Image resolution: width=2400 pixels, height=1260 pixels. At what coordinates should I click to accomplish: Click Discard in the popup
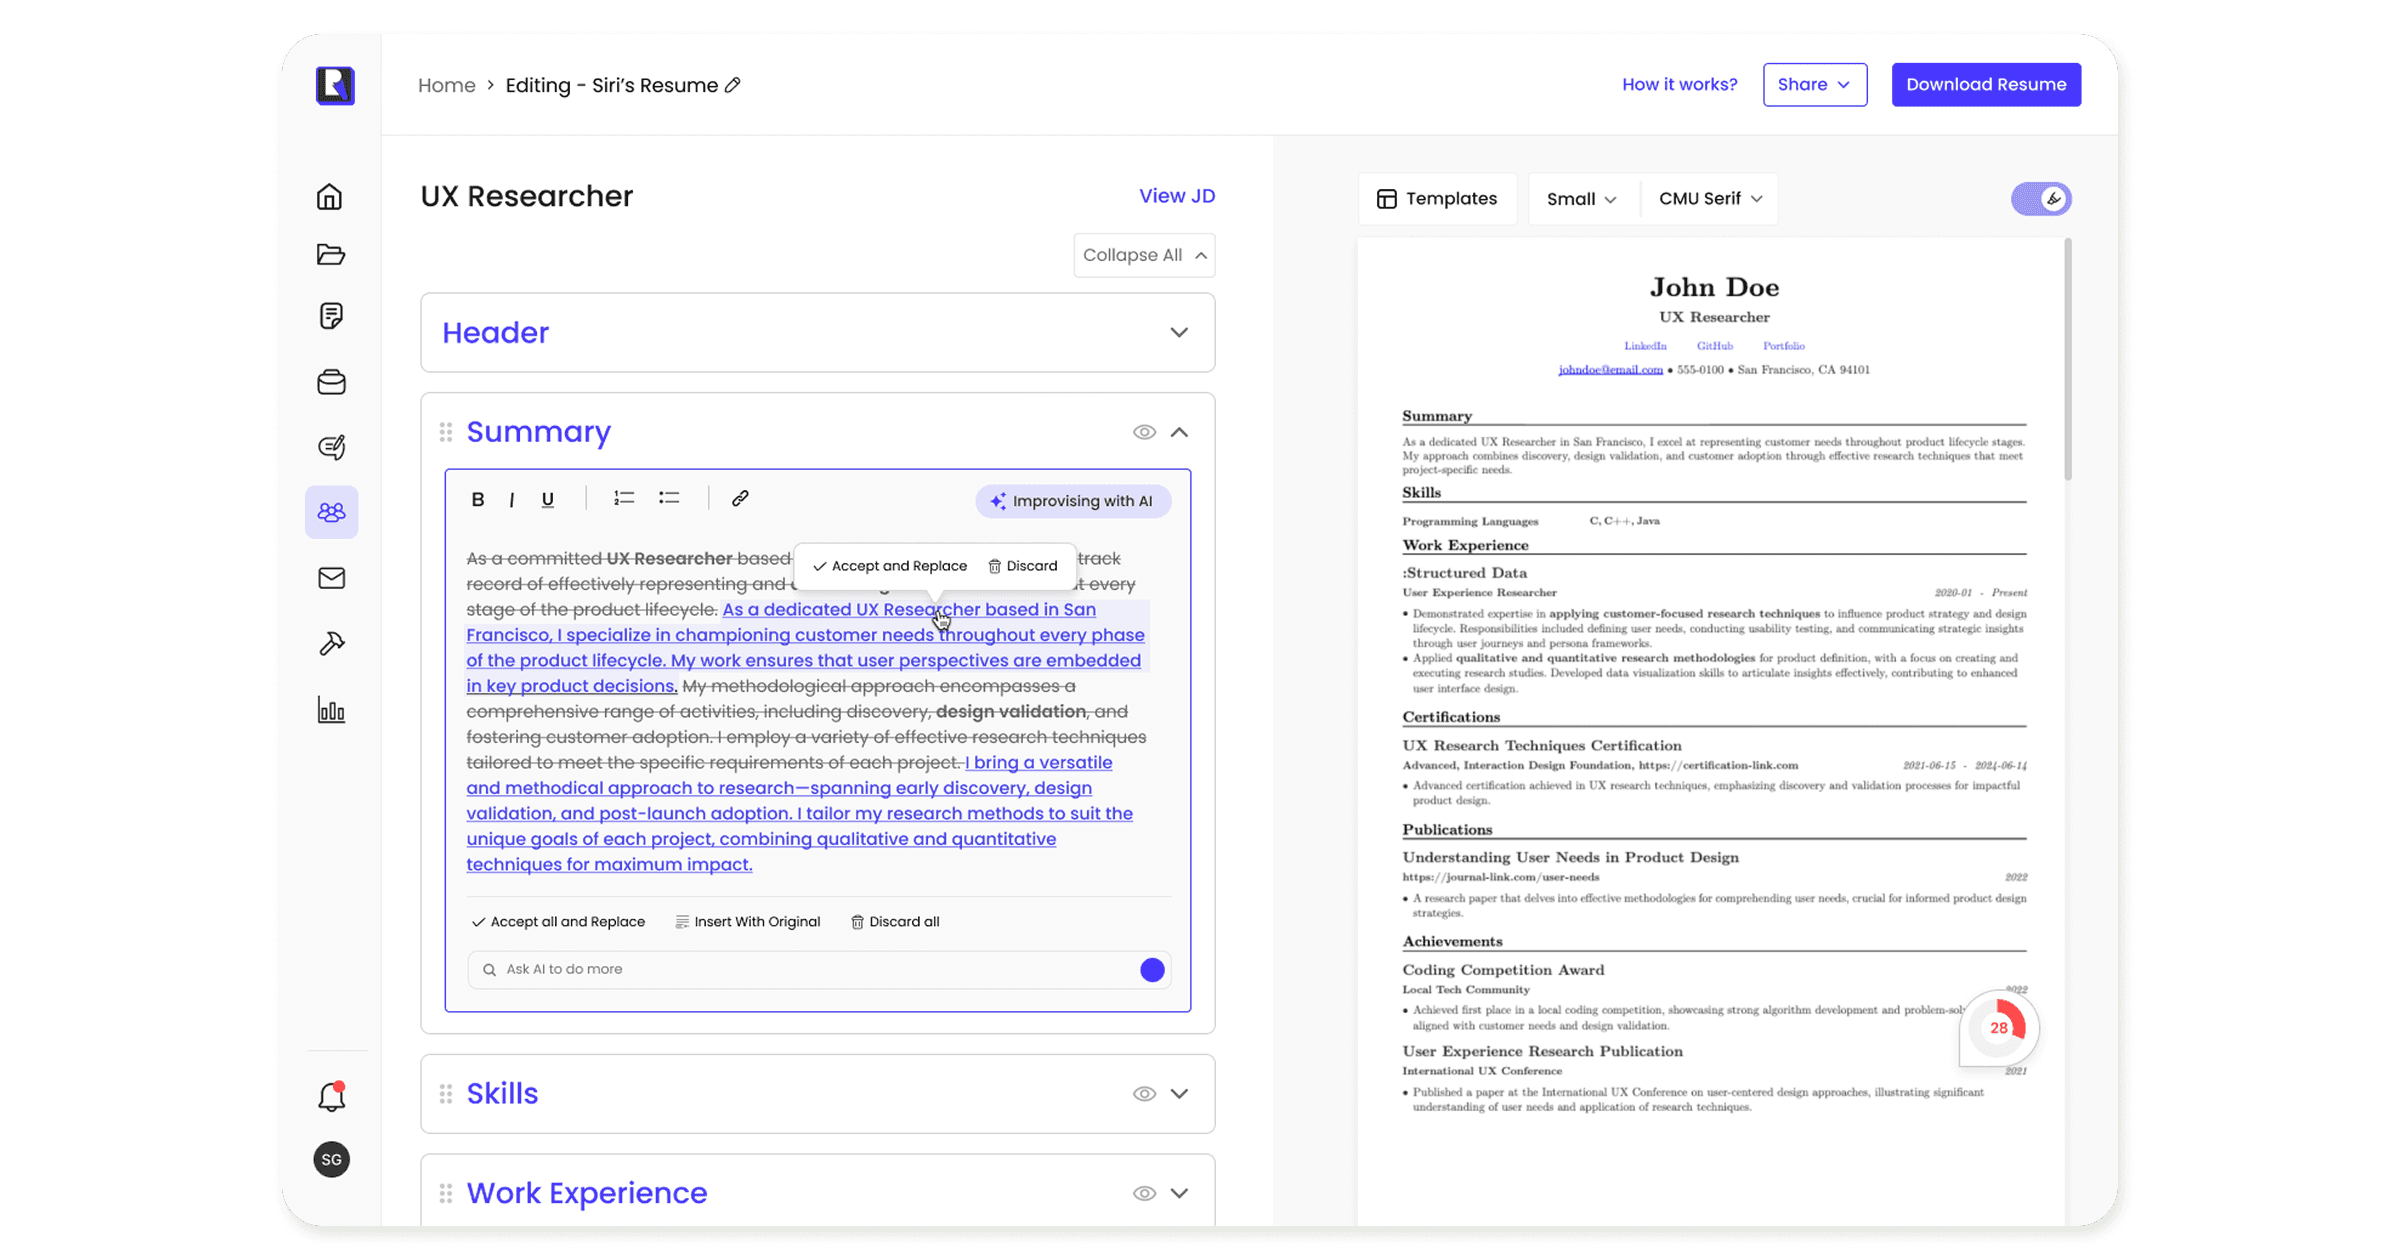(x=1023, y=566)
